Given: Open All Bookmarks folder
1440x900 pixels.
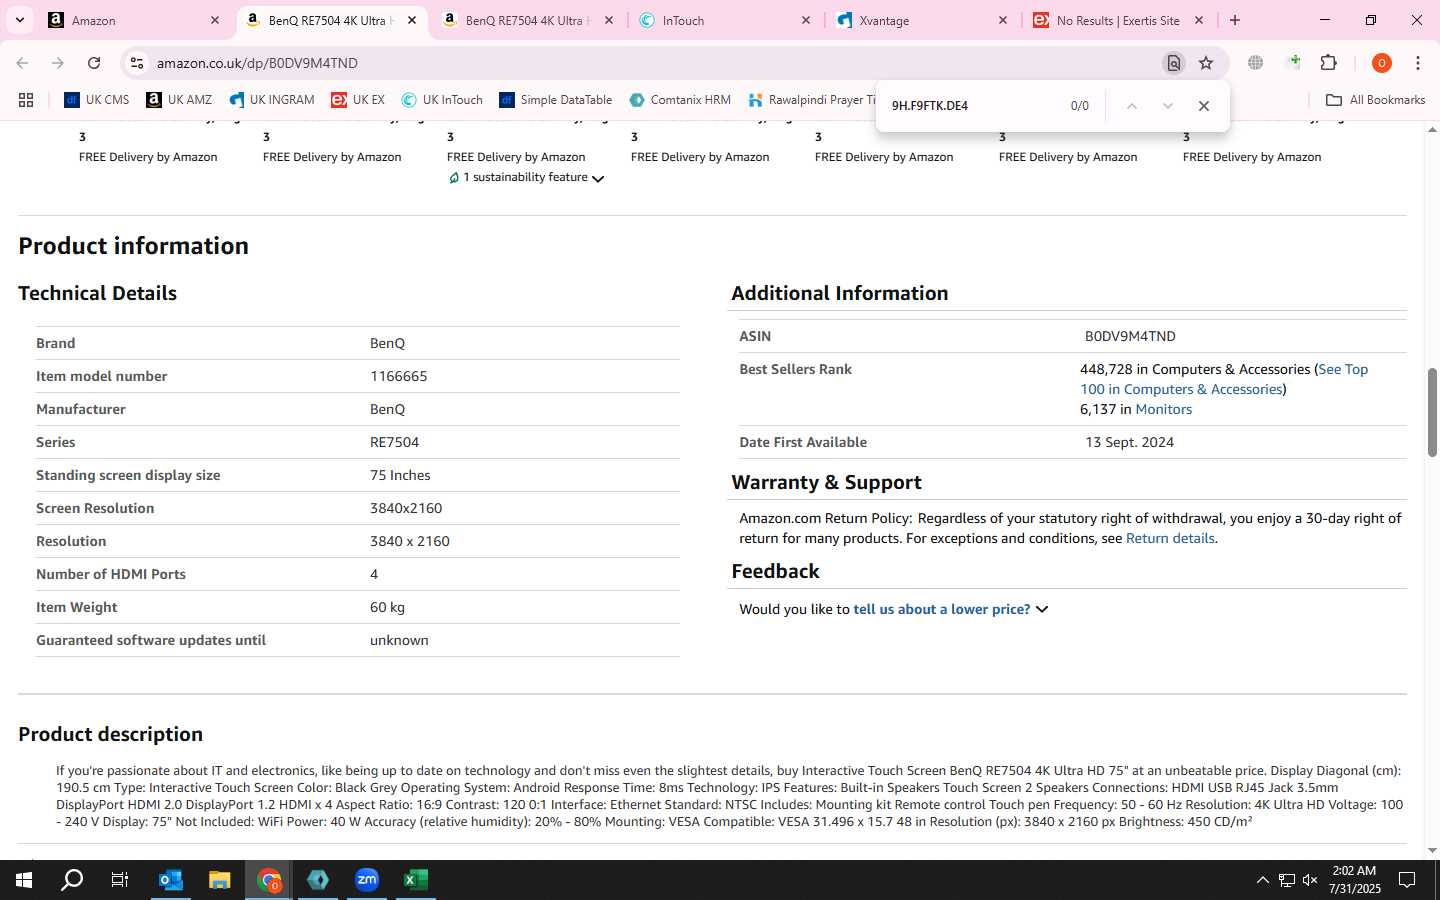Looking at the screenshot, I should (x=1375, y=100).
